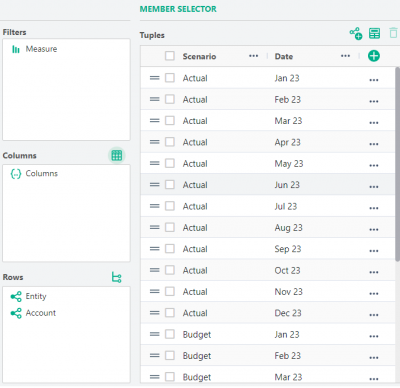Click drag handle of Actual Nov 23 row

[154, 292]
